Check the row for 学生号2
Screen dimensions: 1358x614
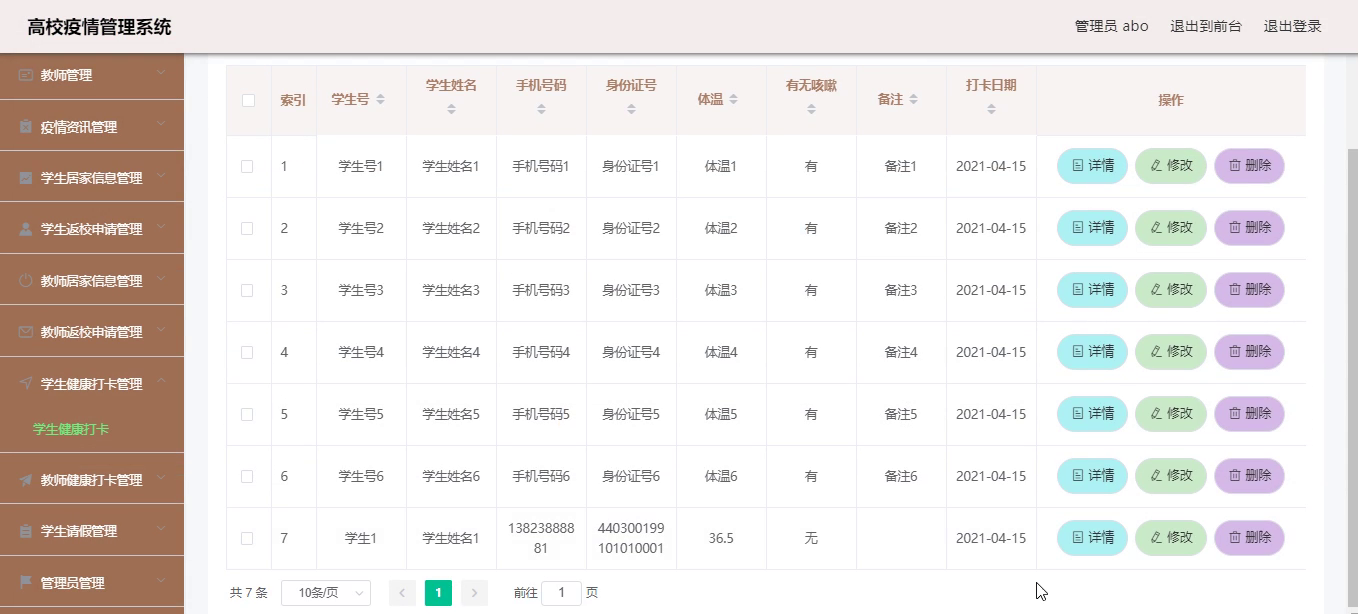point(247,228)
